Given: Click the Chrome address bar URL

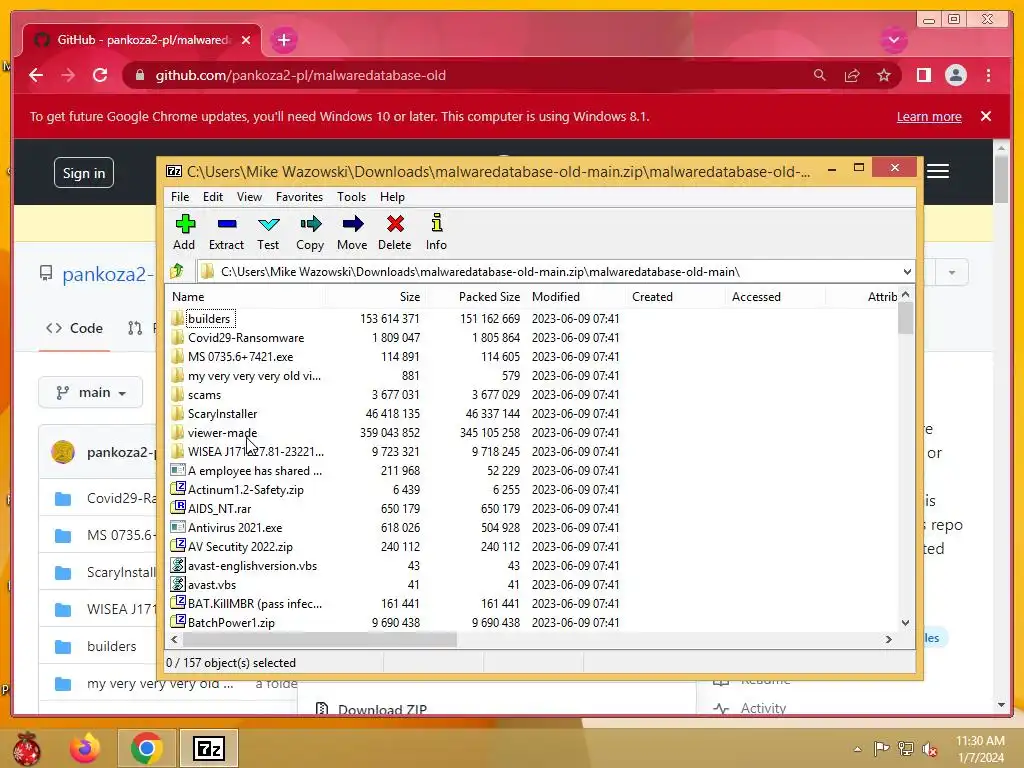Looking at the screenshot, I should (300, 75).
